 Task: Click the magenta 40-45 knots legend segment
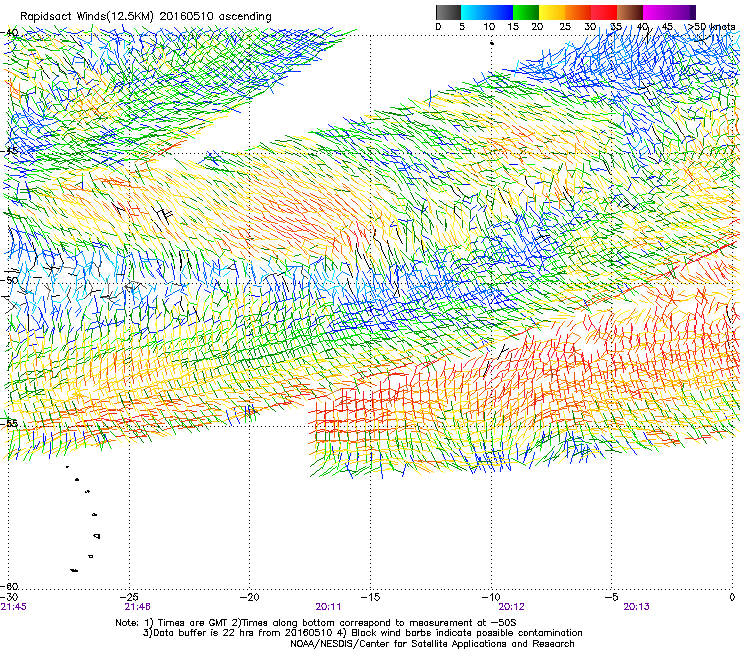click(x=656, y=12)
